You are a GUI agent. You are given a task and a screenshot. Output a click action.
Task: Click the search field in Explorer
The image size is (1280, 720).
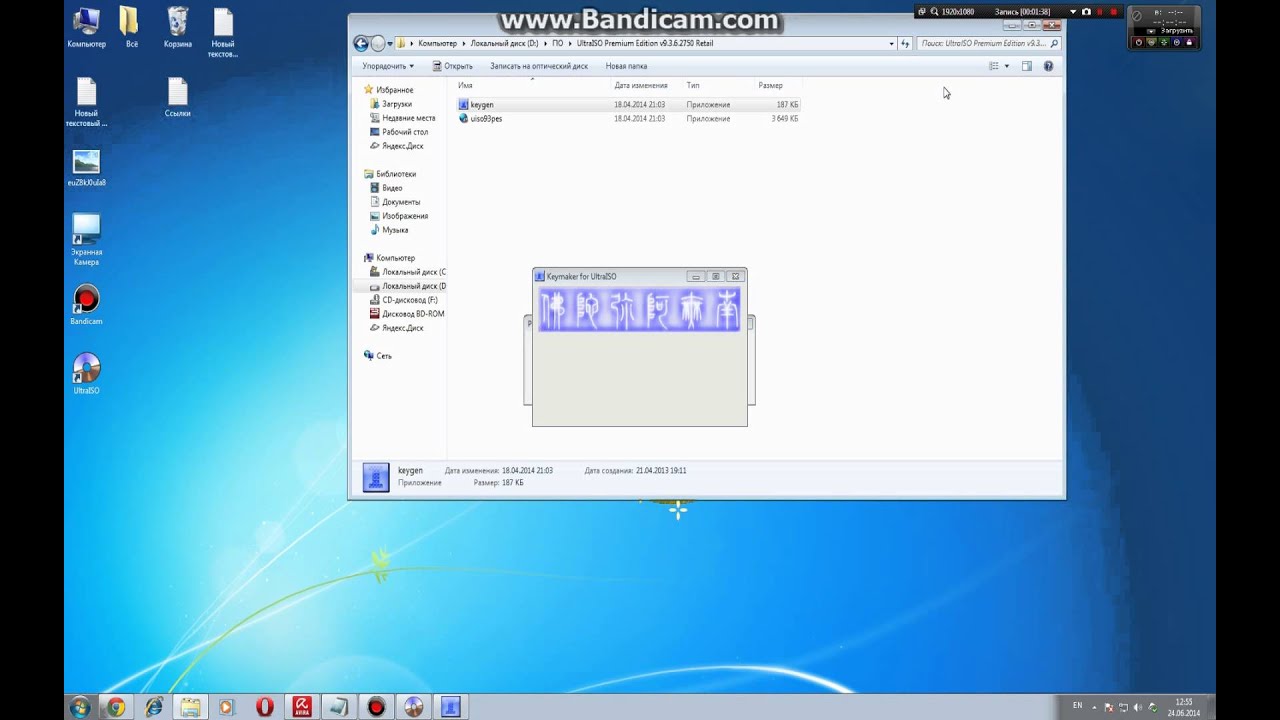(x=988, y=44)
